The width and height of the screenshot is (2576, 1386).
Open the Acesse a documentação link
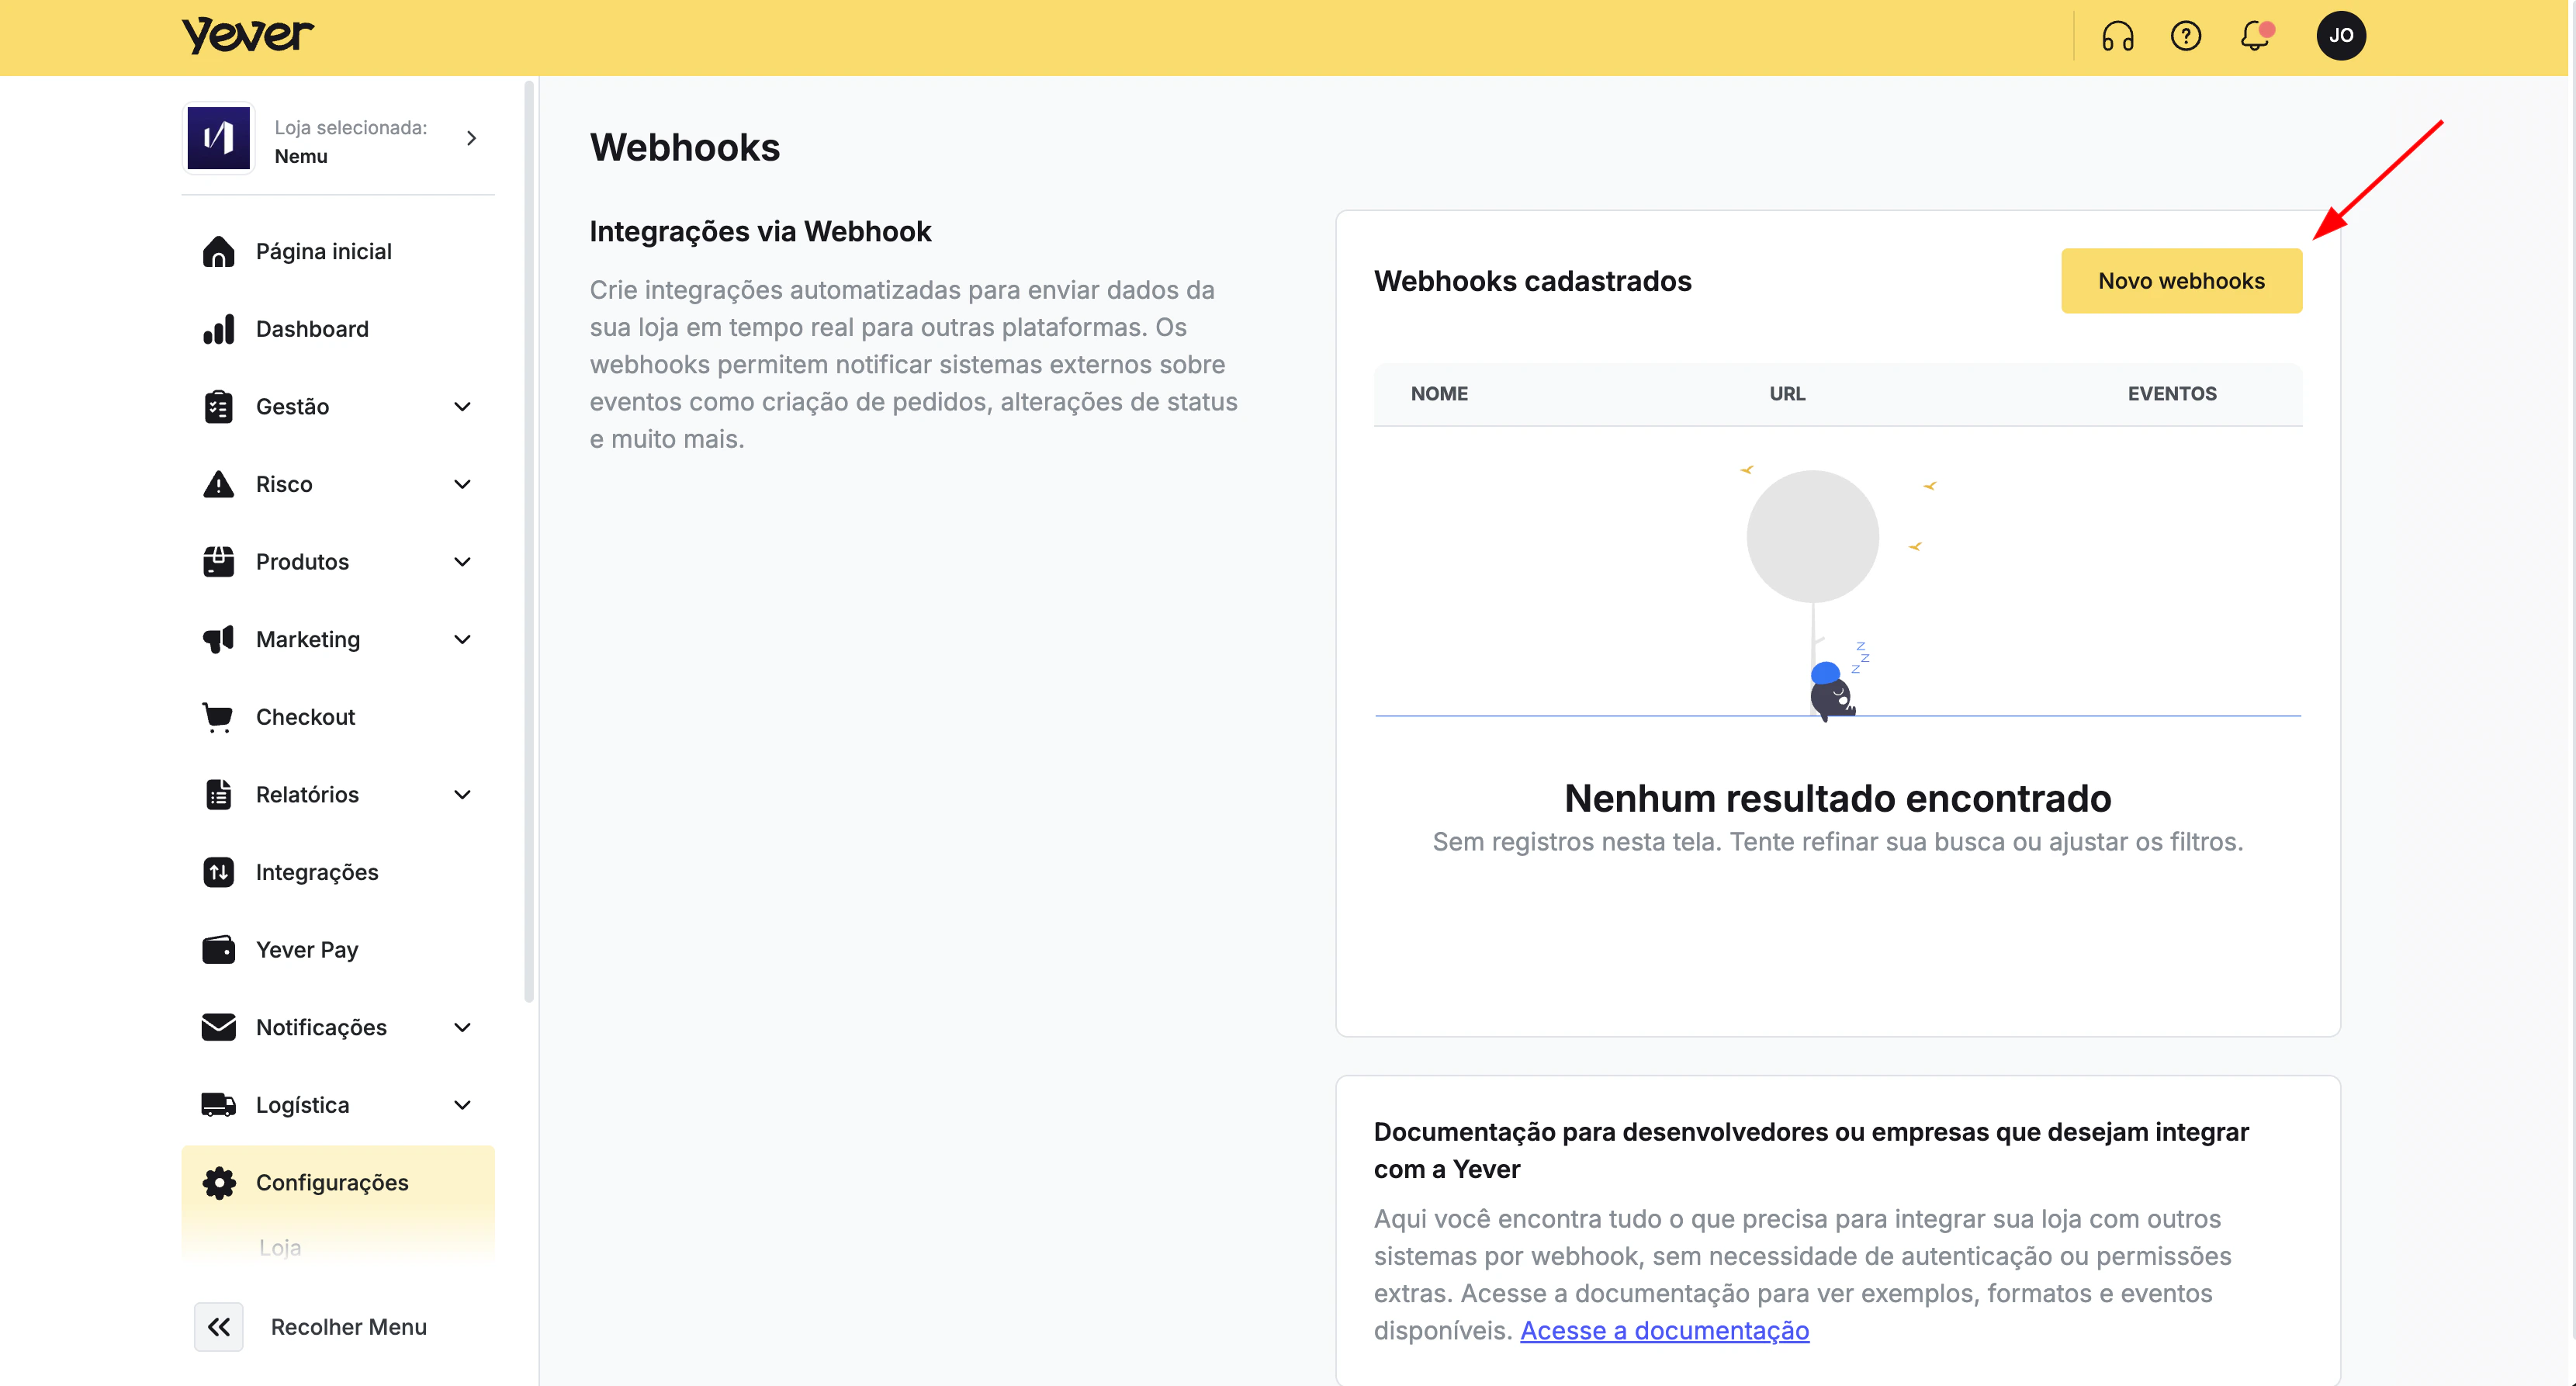[x=1664, y=1330]
